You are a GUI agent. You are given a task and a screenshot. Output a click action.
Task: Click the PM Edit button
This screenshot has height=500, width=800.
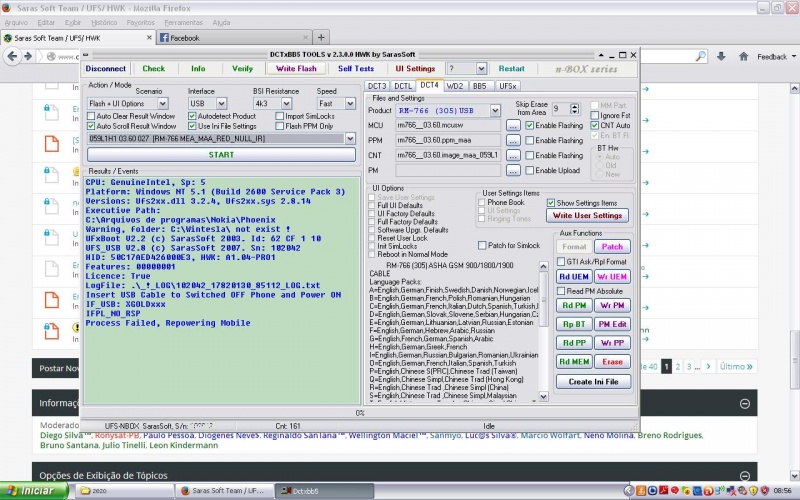612,324
